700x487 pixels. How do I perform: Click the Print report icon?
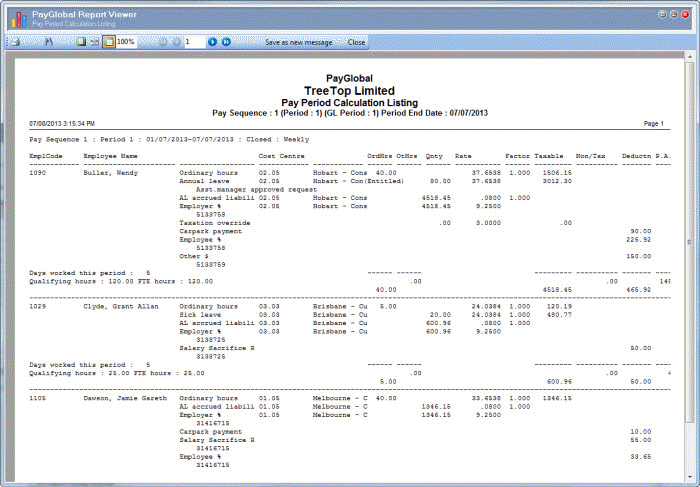tap(16, 42)
